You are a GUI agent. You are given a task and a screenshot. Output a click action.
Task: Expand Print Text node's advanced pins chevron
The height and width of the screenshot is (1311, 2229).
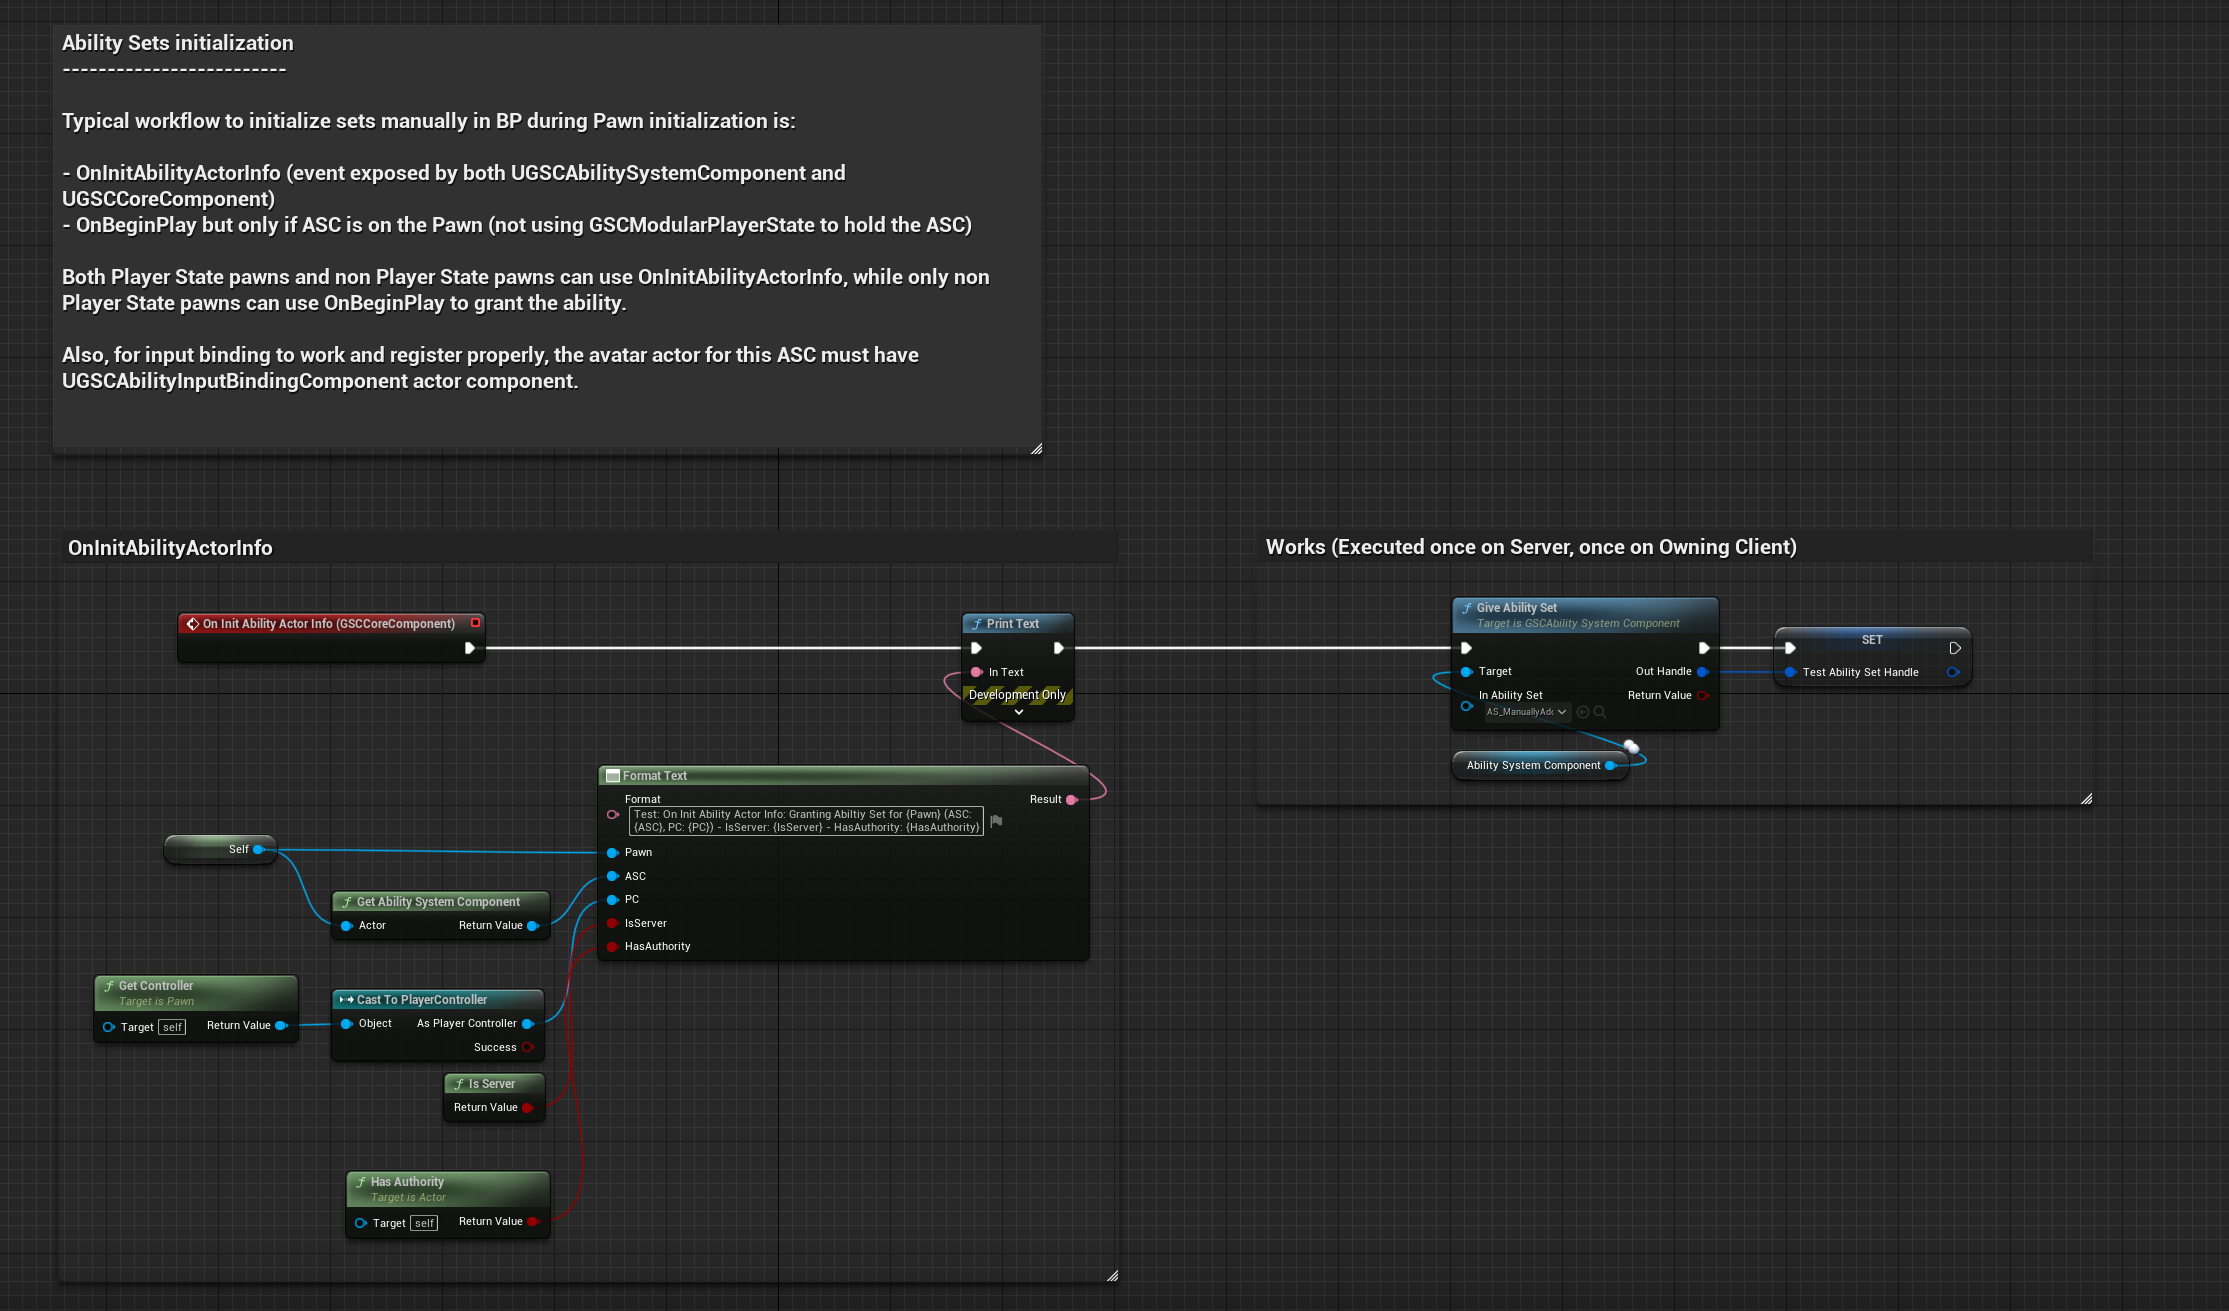(x=1018, y=712)
